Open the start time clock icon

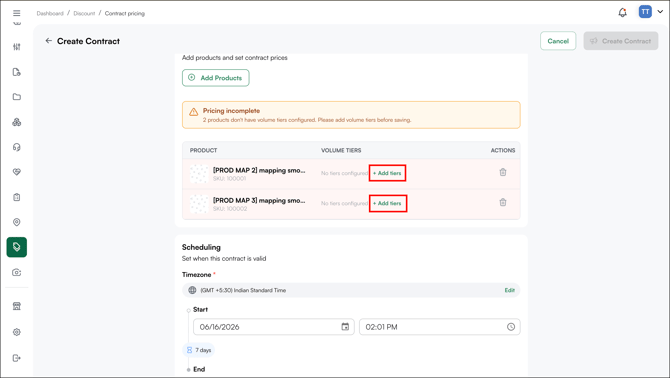tap(511, 327)
